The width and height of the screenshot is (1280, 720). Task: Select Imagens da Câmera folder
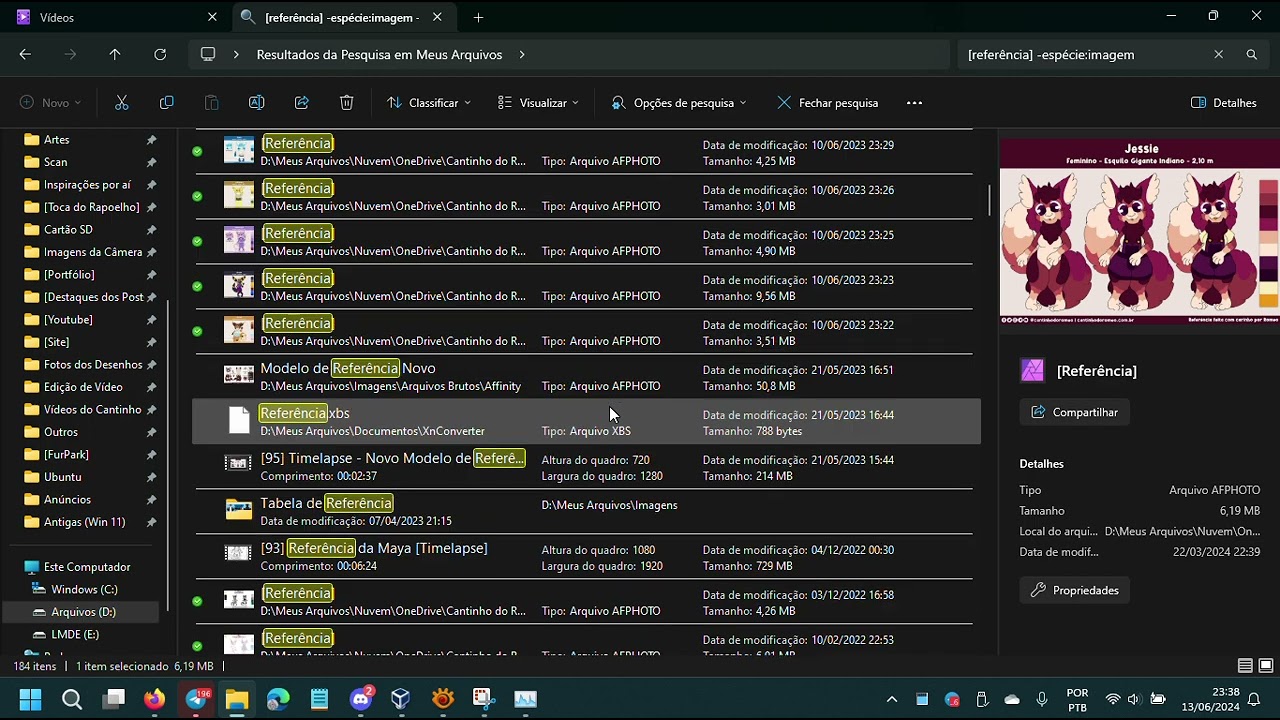(93, 252)
